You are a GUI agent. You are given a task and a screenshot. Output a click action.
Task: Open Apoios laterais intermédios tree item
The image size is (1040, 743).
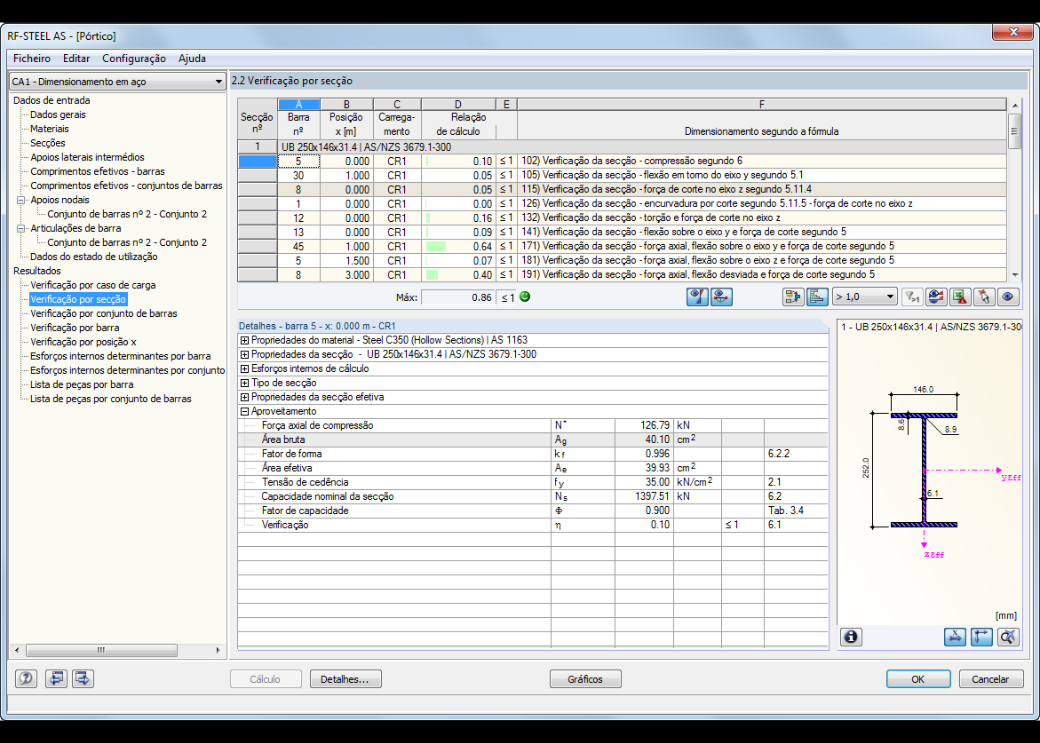tap(87, 157)
